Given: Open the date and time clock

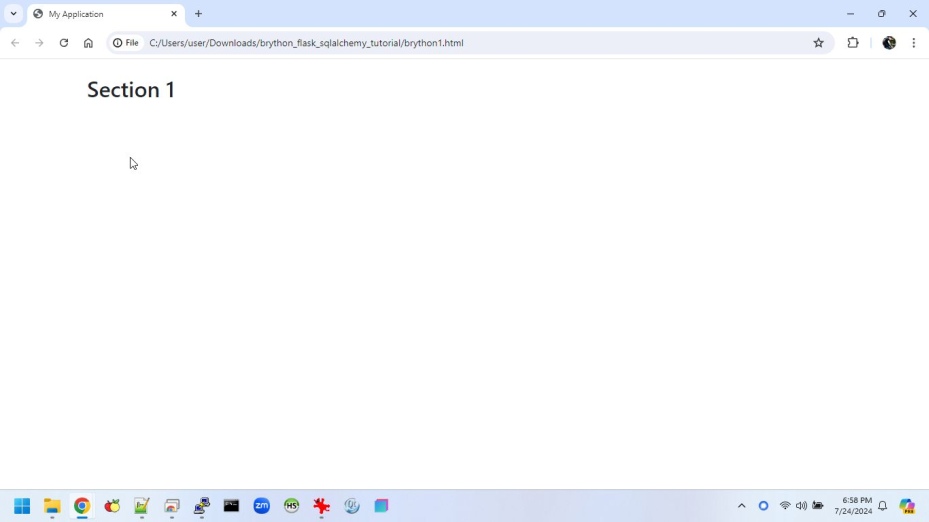Looking at the screenshot, I should [853, 506].
